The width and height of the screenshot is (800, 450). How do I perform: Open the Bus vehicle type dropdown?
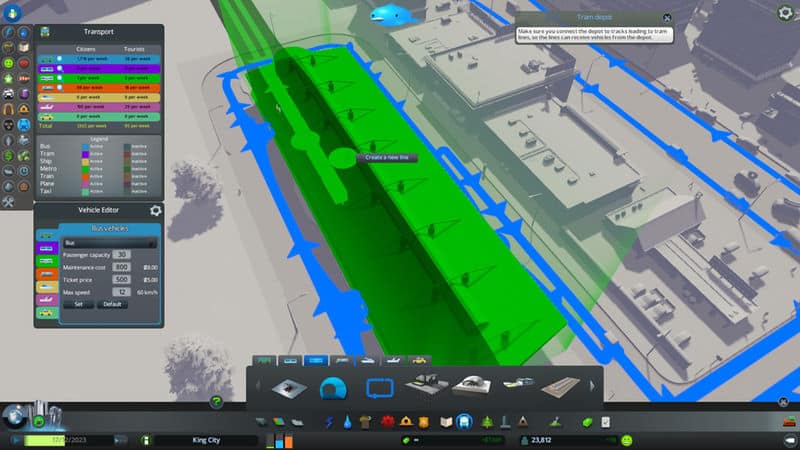point(109,242)
